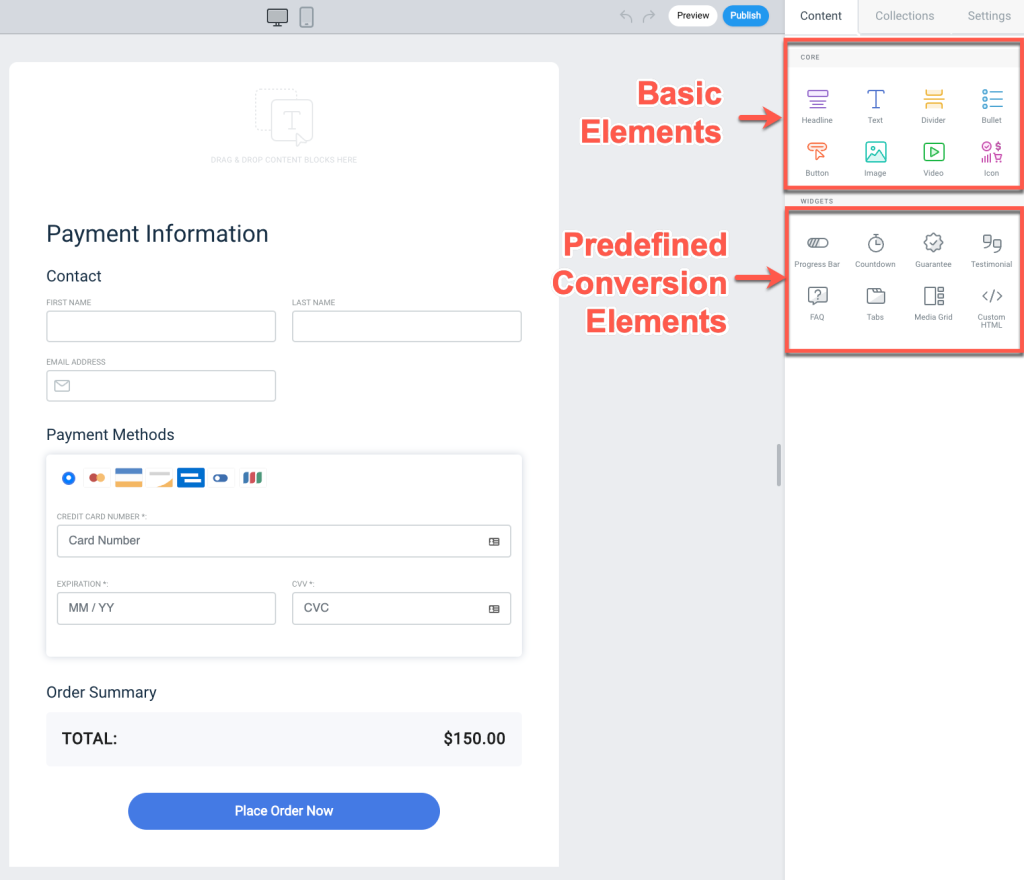Insert the Testimonial widget
Image resolution: width=1024 pixels, height=880 pixels.
991,244
